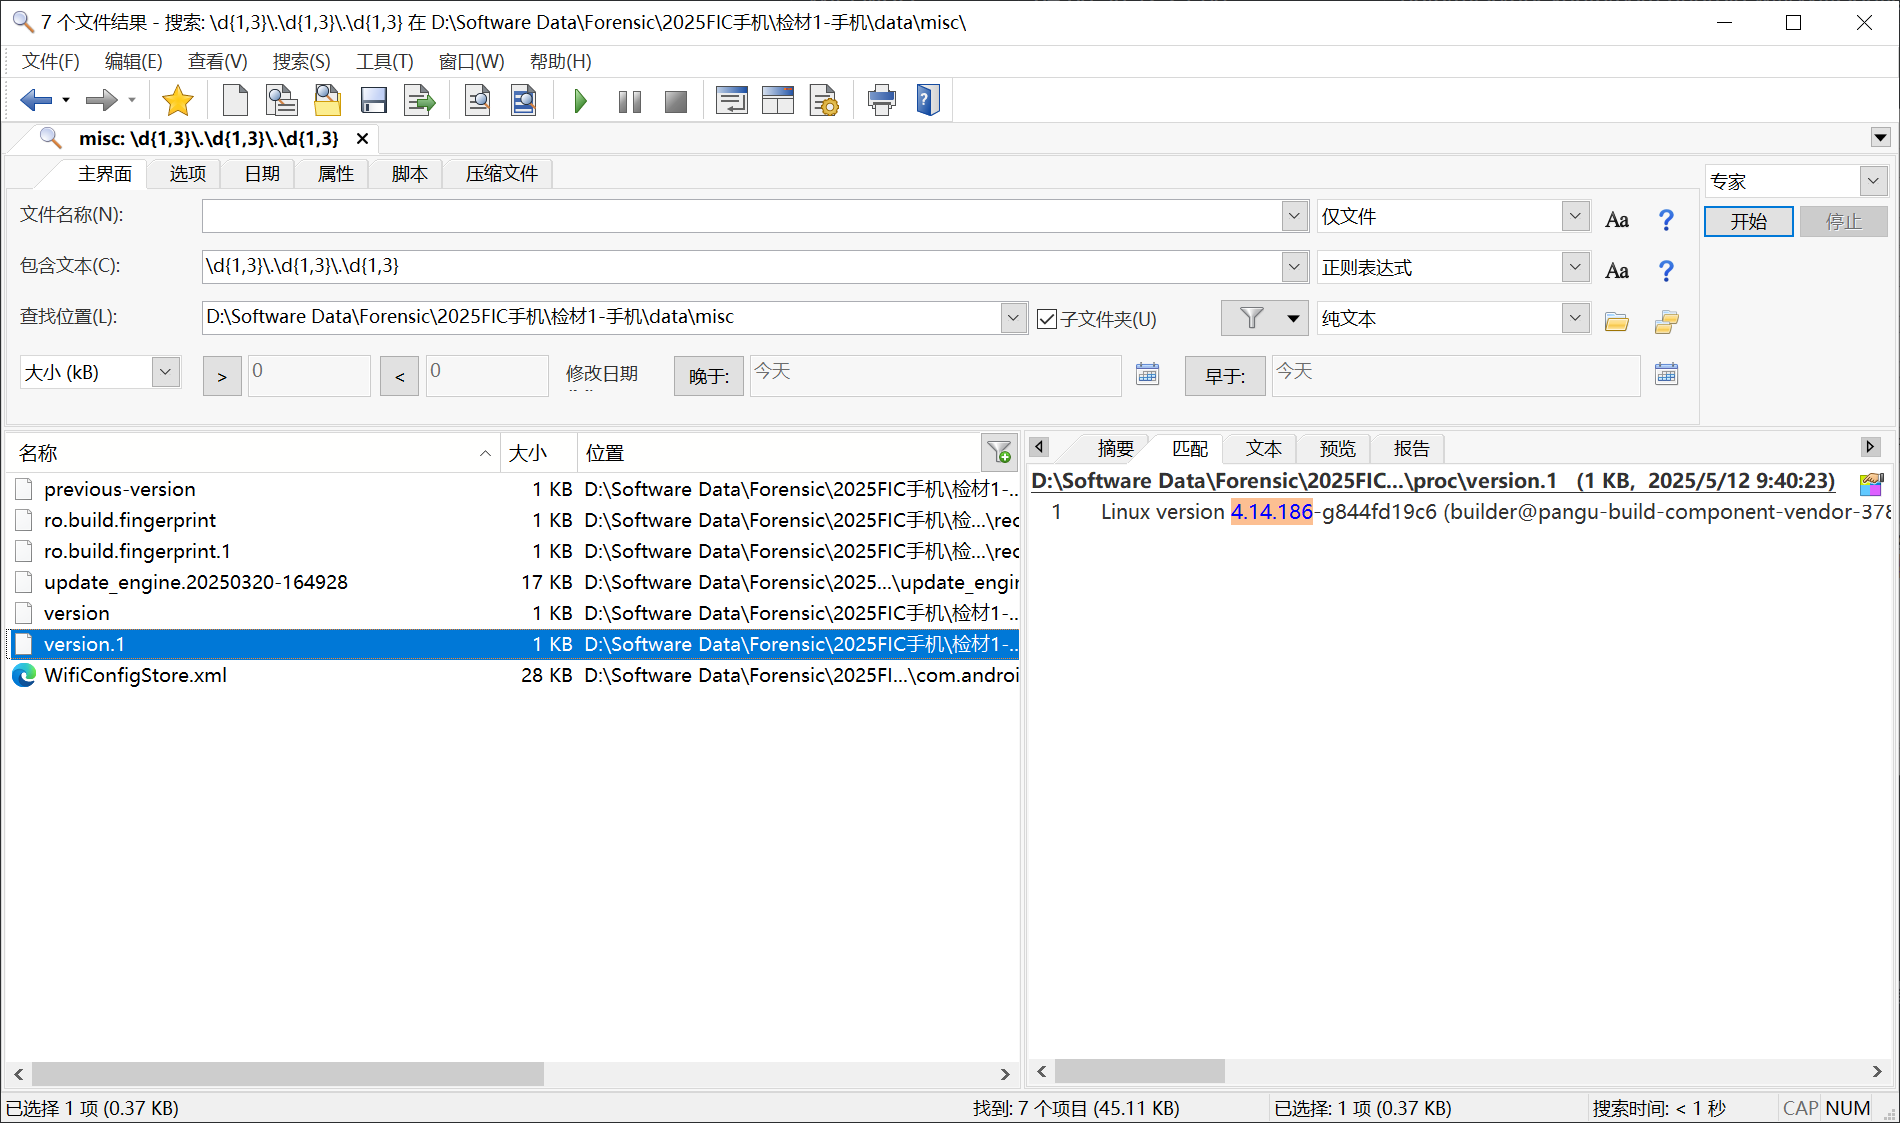
Task: Open the 搜索(S) menu
Action: coord(301,62)
